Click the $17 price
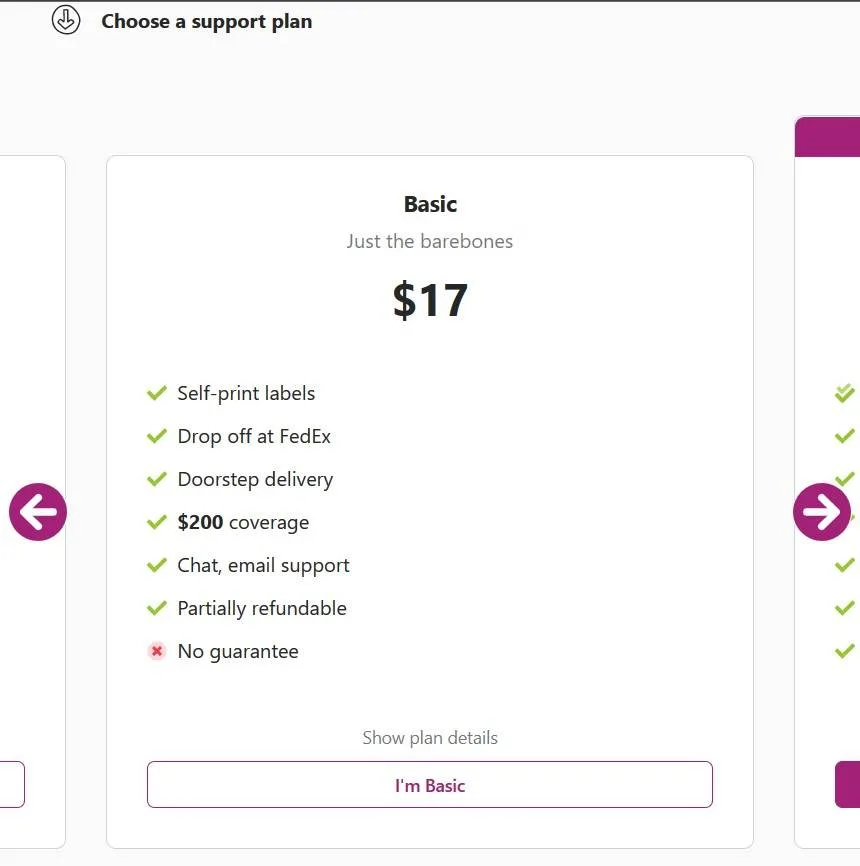860x866 pixels. (430, 300)
